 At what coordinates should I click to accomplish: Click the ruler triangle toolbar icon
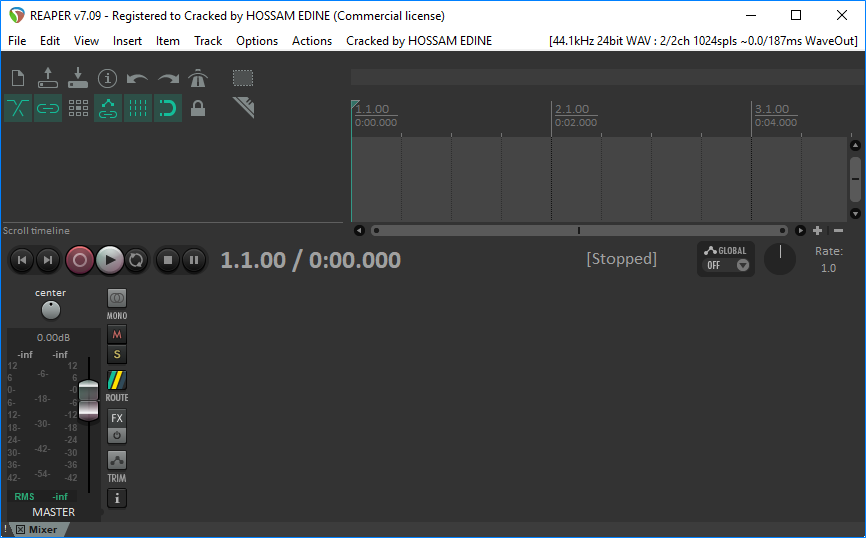(x=244, y=108)
